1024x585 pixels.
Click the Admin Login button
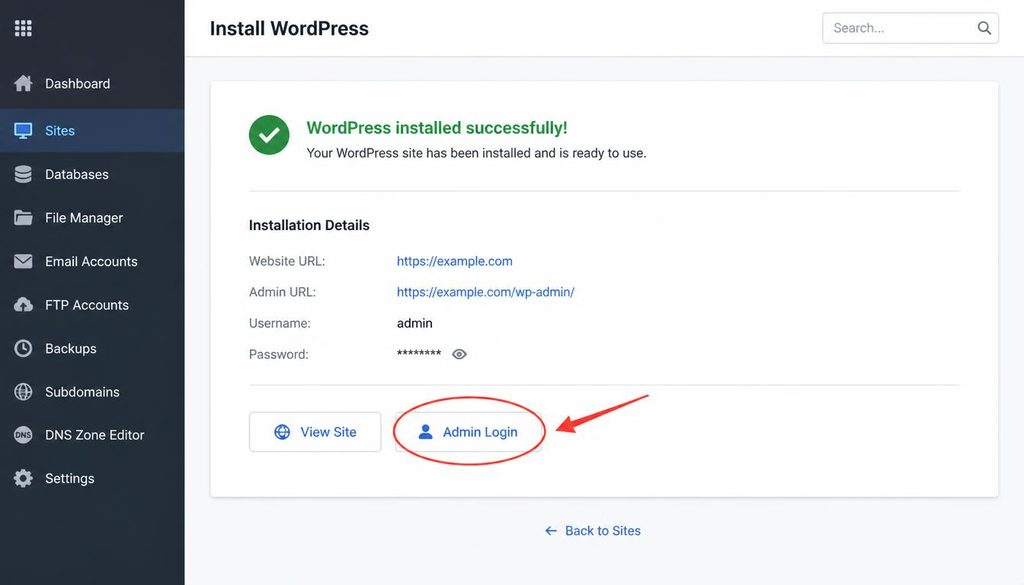point(468,432)
